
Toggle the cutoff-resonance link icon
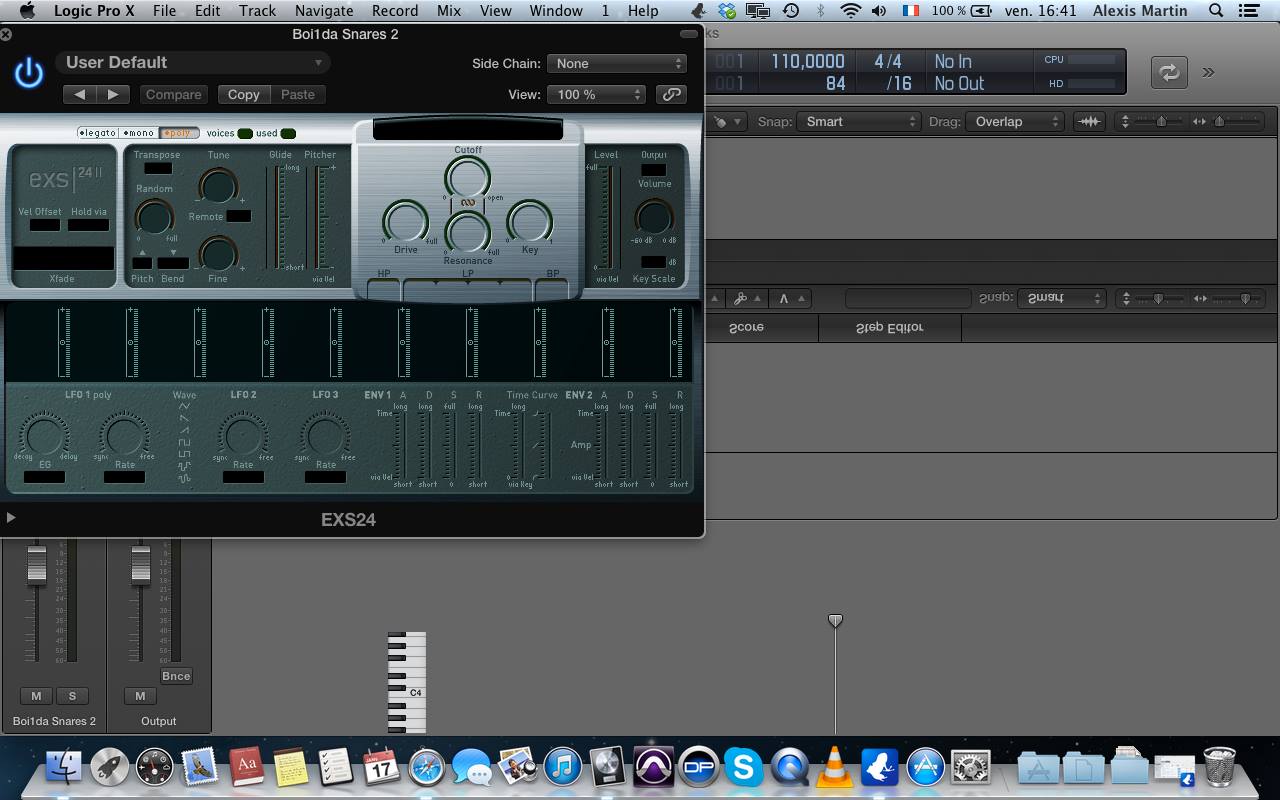click(x=467, y=203)
